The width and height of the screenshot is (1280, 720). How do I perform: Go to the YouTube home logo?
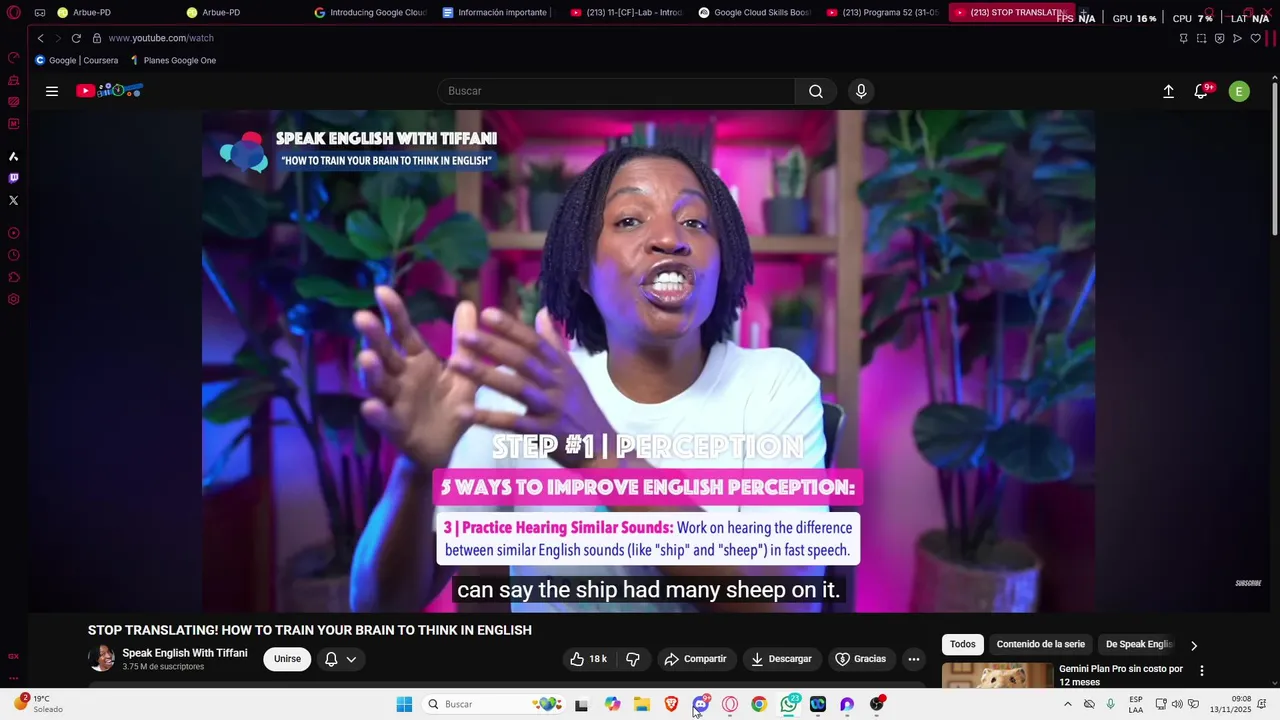click(x=110, y=91)
